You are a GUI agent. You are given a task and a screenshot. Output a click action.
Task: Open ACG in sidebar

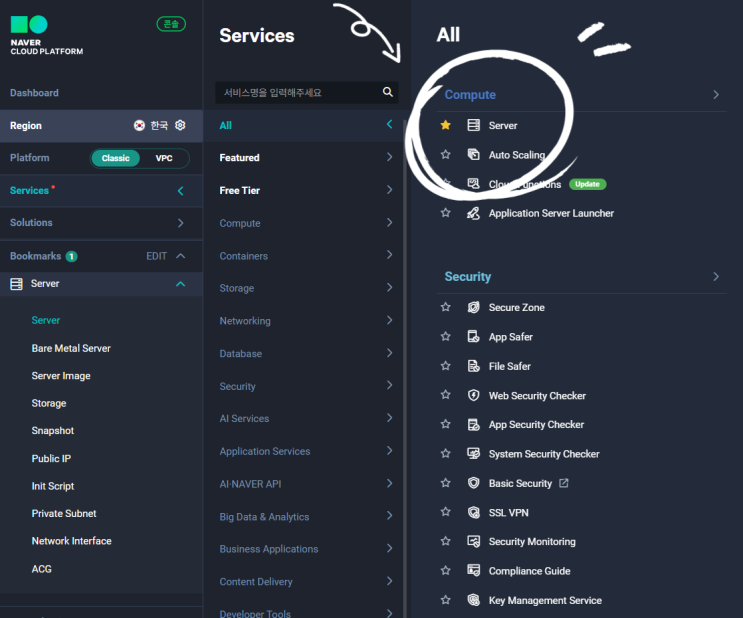point(42,569)
